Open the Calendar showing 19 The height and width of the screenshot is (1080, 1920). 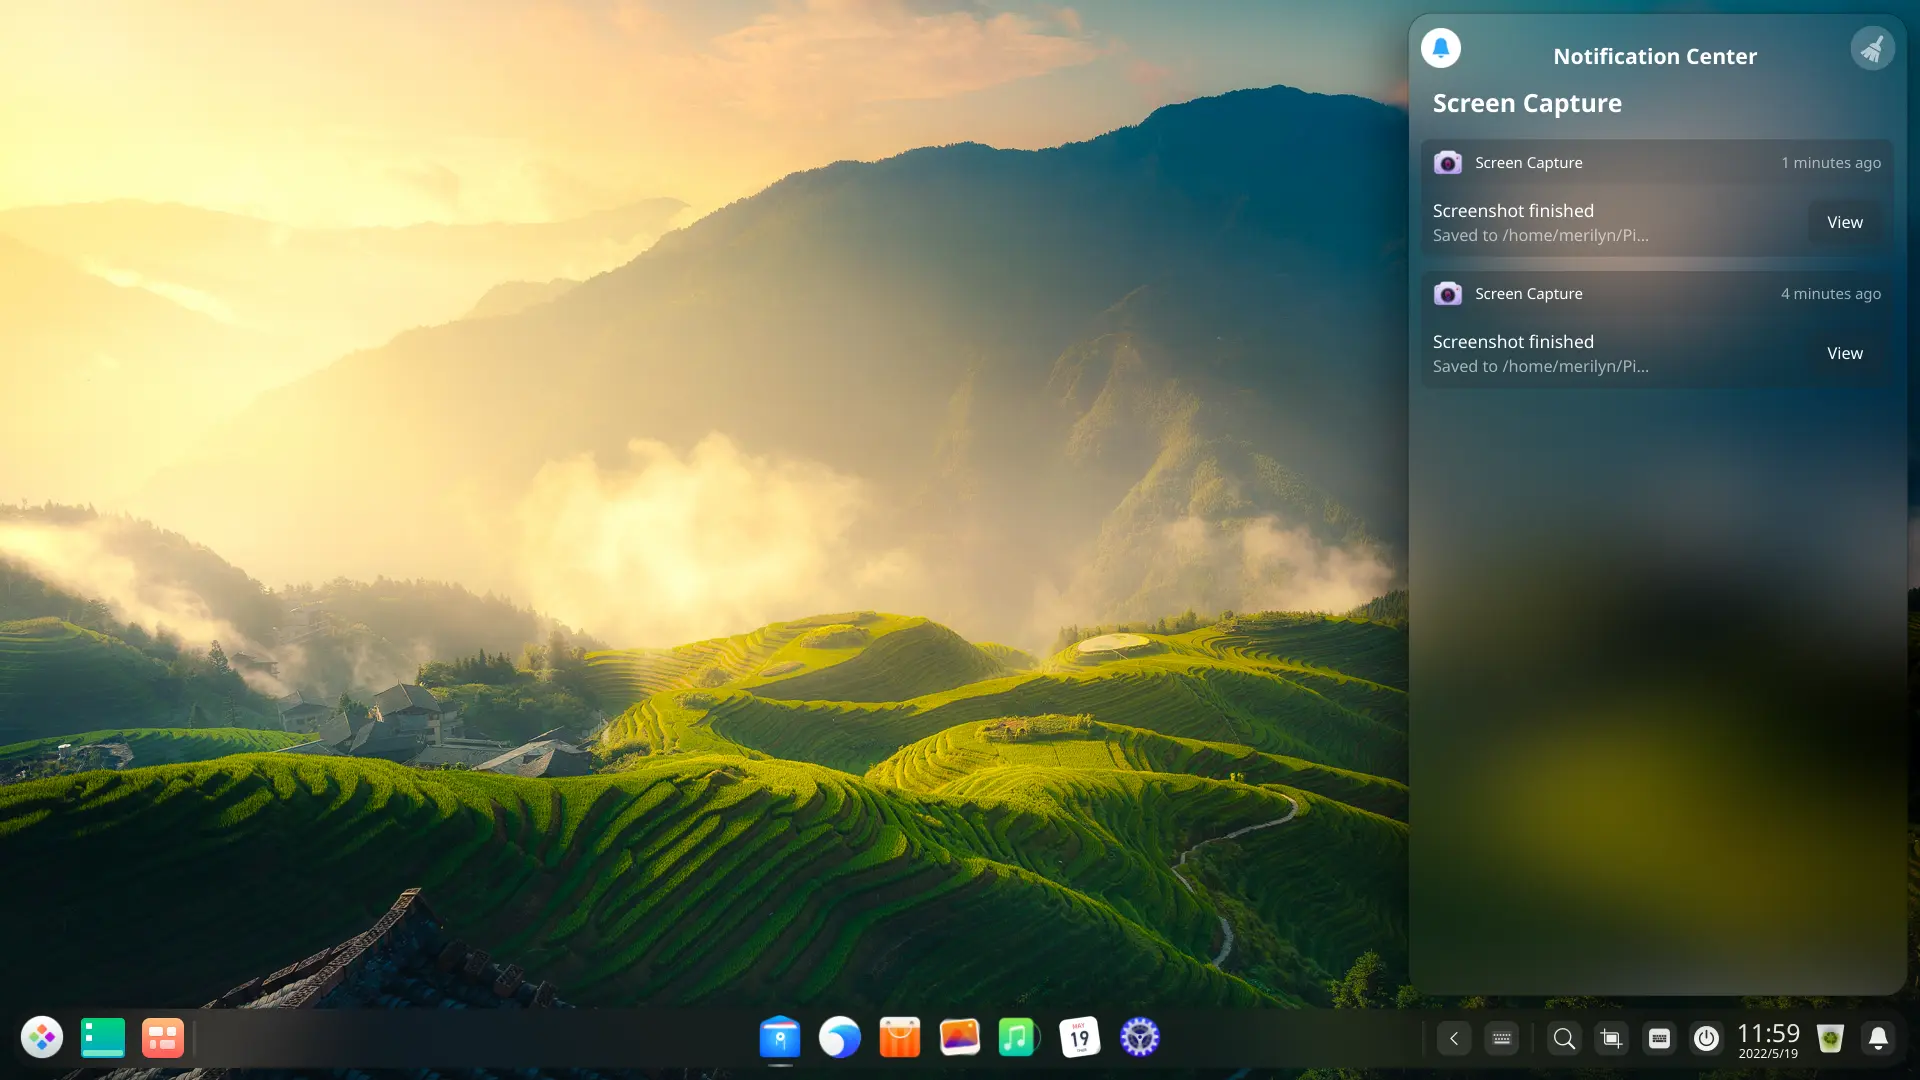click(x=1080, y=1038)
